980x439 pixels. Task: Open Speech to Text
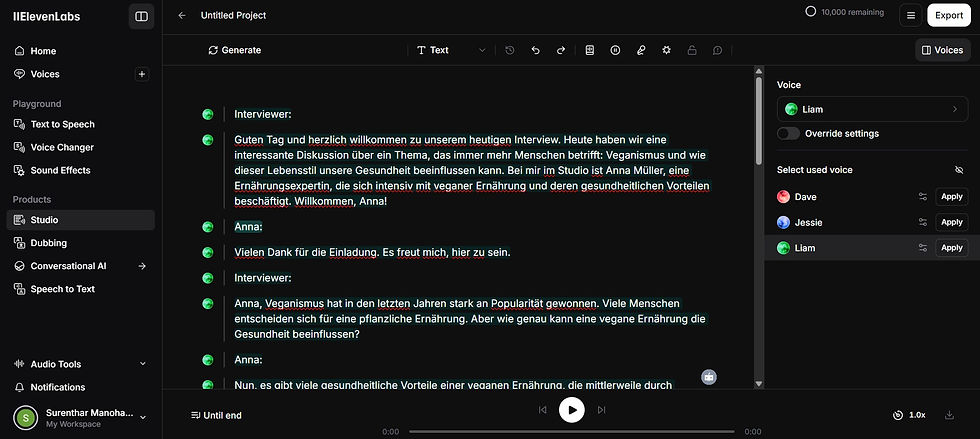(80, 289)
